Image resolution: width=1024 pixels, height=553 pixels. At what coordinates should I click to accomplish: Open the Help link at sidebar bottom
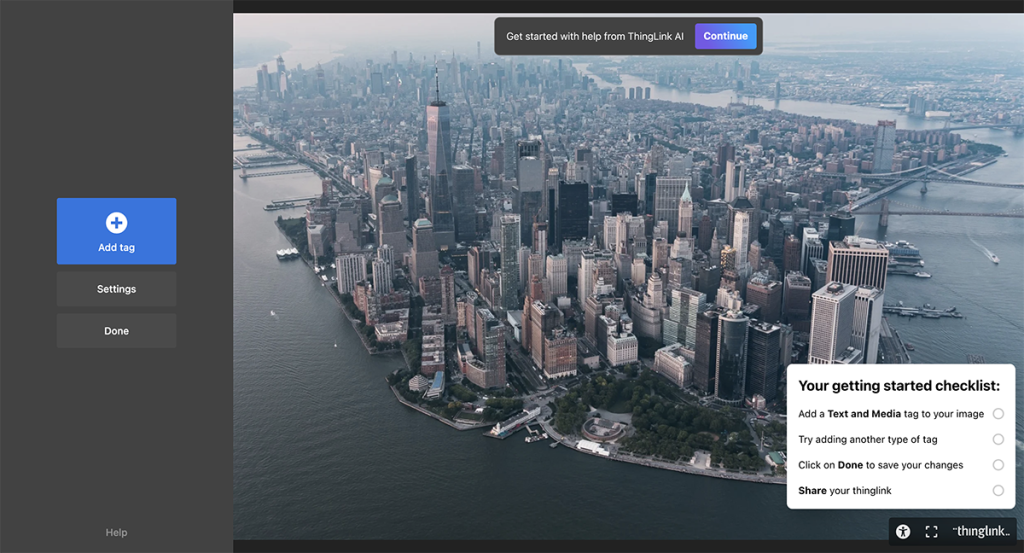[x=116, y=533]
